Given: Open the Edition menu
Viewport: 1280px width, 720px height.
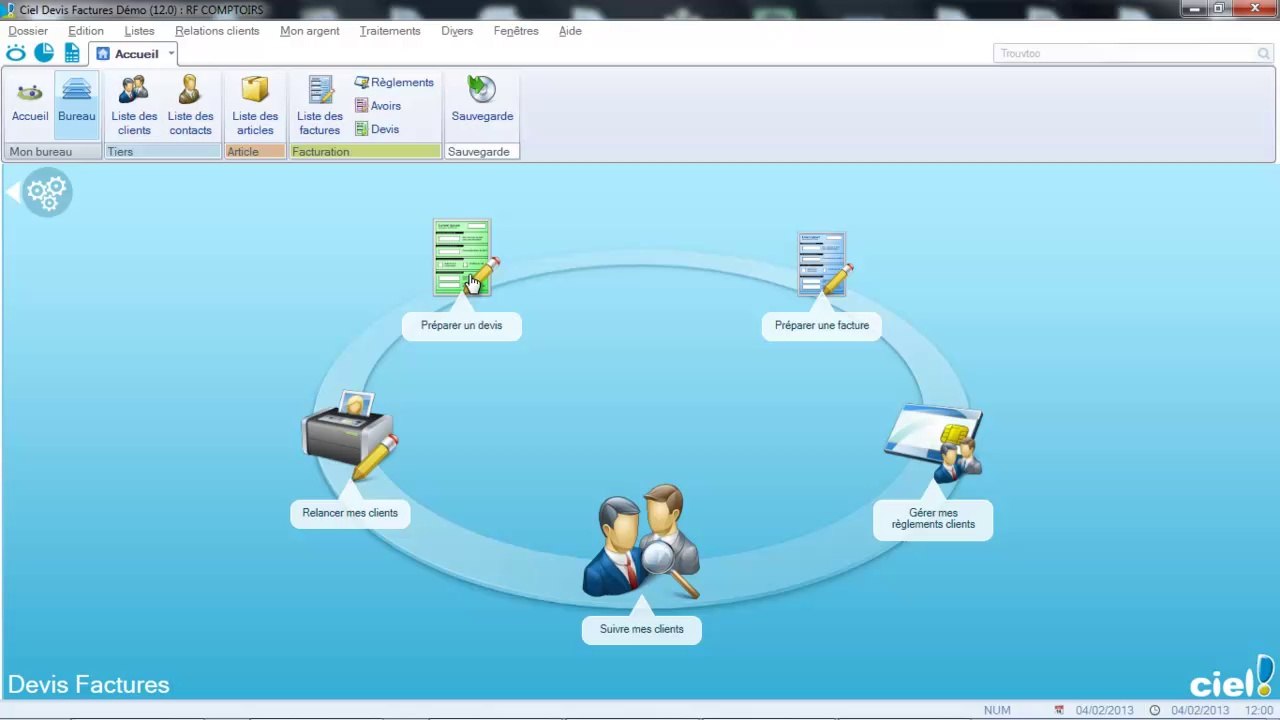Looking at the screenshot, I should pos(86,31).
